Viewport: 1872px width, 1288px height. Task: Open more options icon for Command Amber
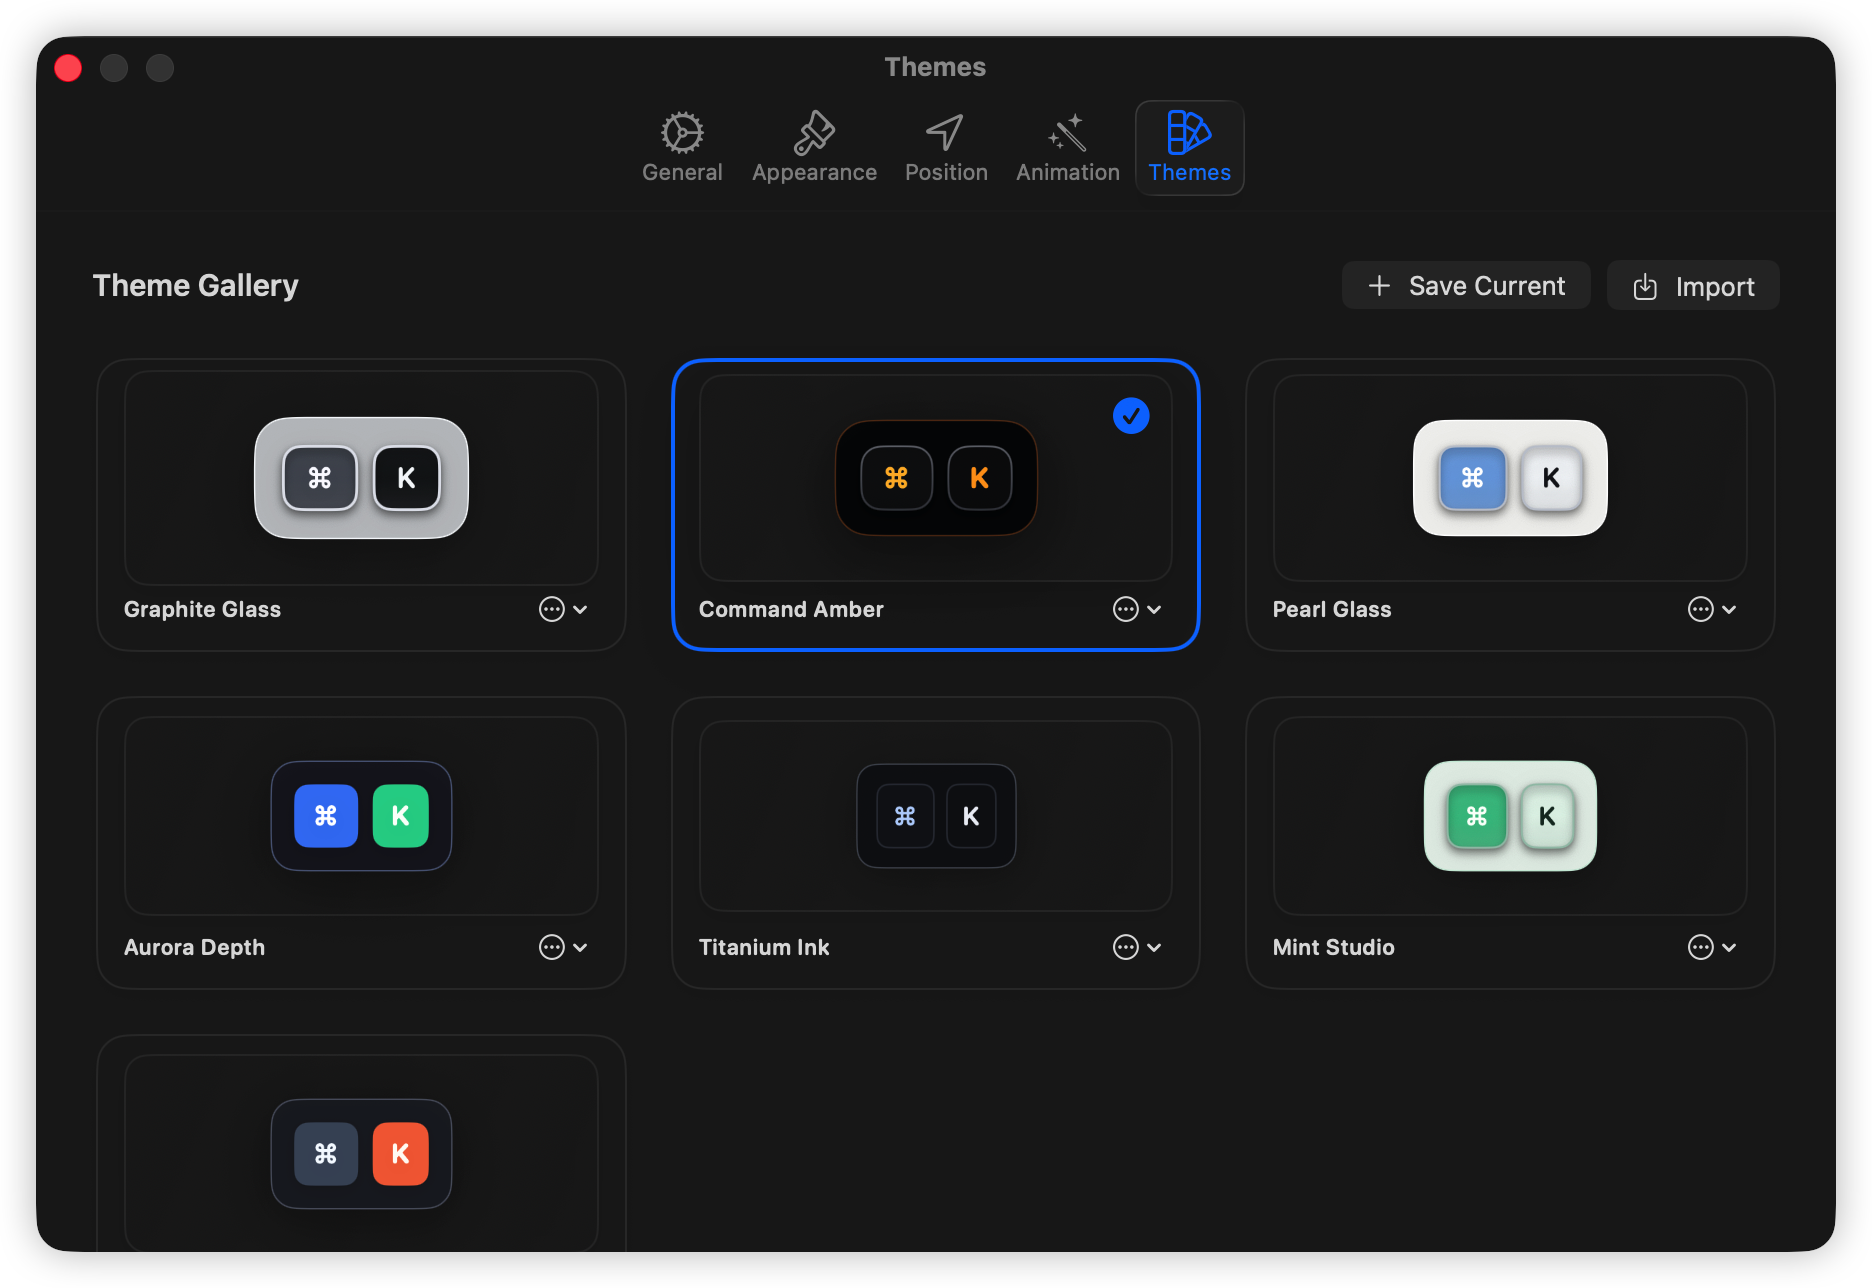[x=1126, y=609]
